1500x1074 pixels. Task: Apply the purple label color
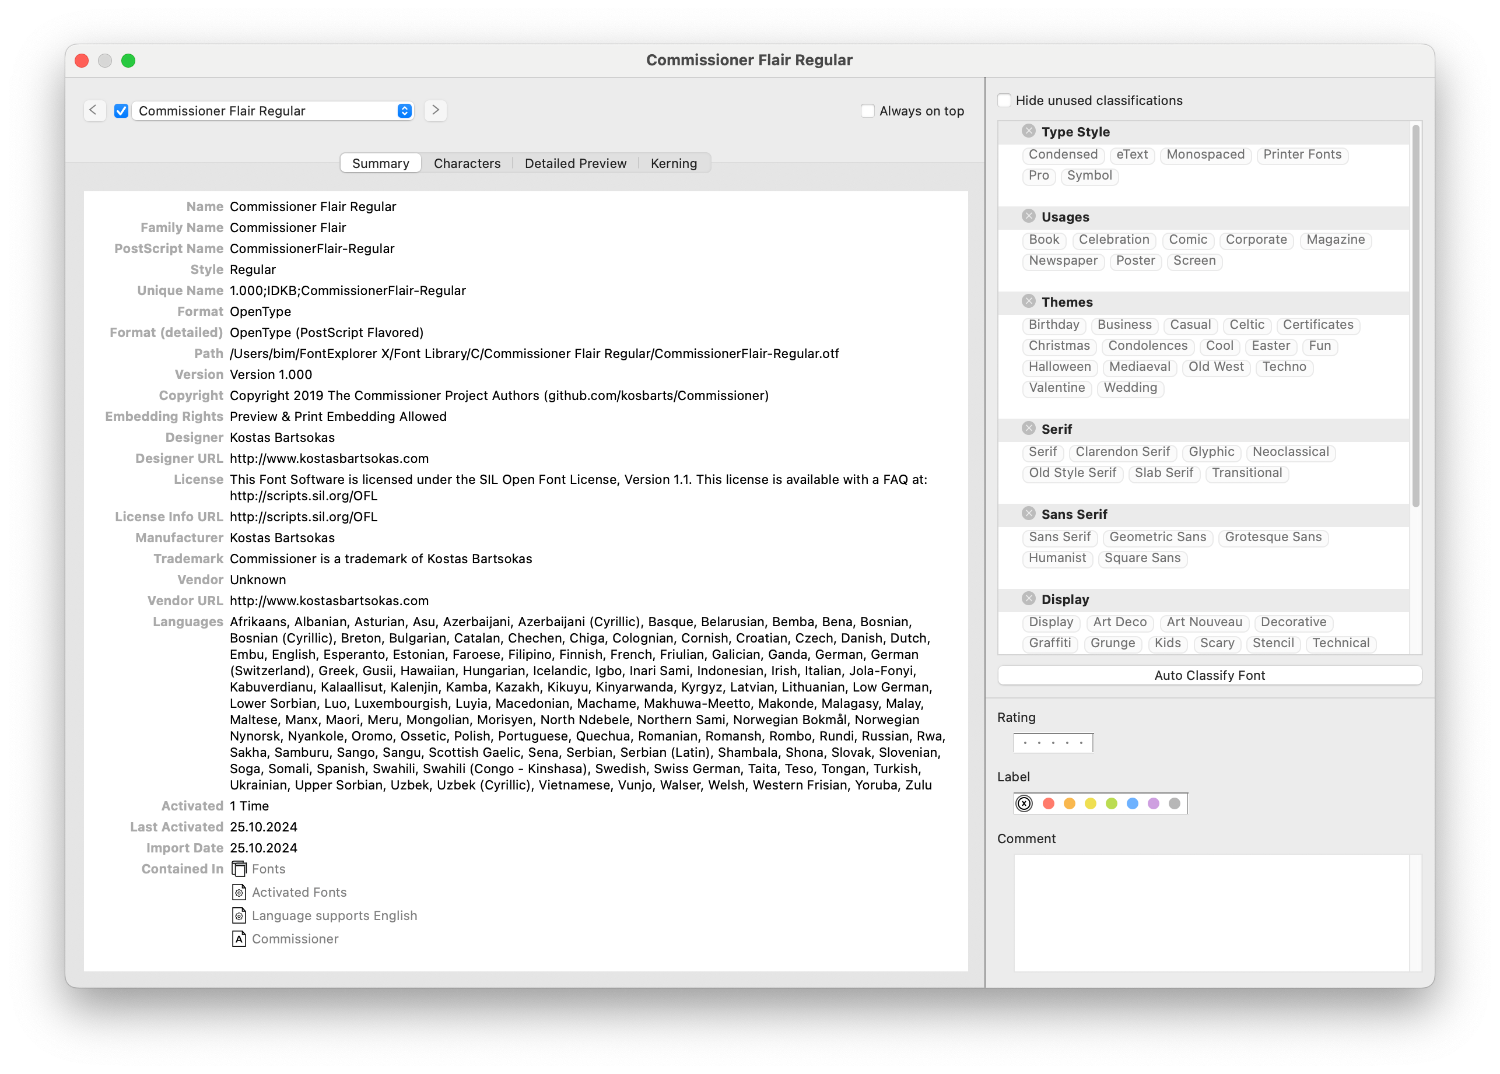1154,803
